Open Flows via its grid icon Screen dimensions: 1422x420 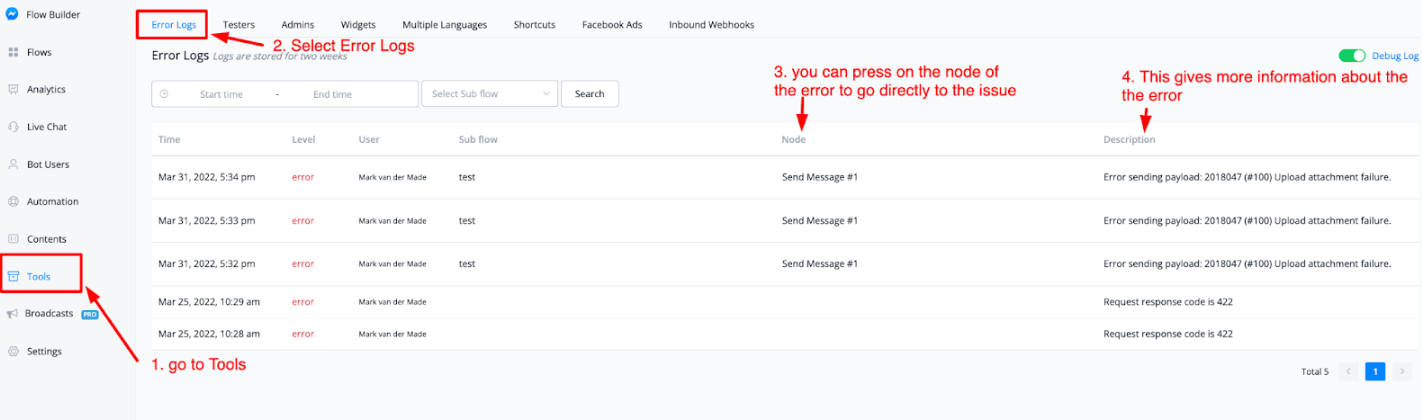[x=13, y=52]
